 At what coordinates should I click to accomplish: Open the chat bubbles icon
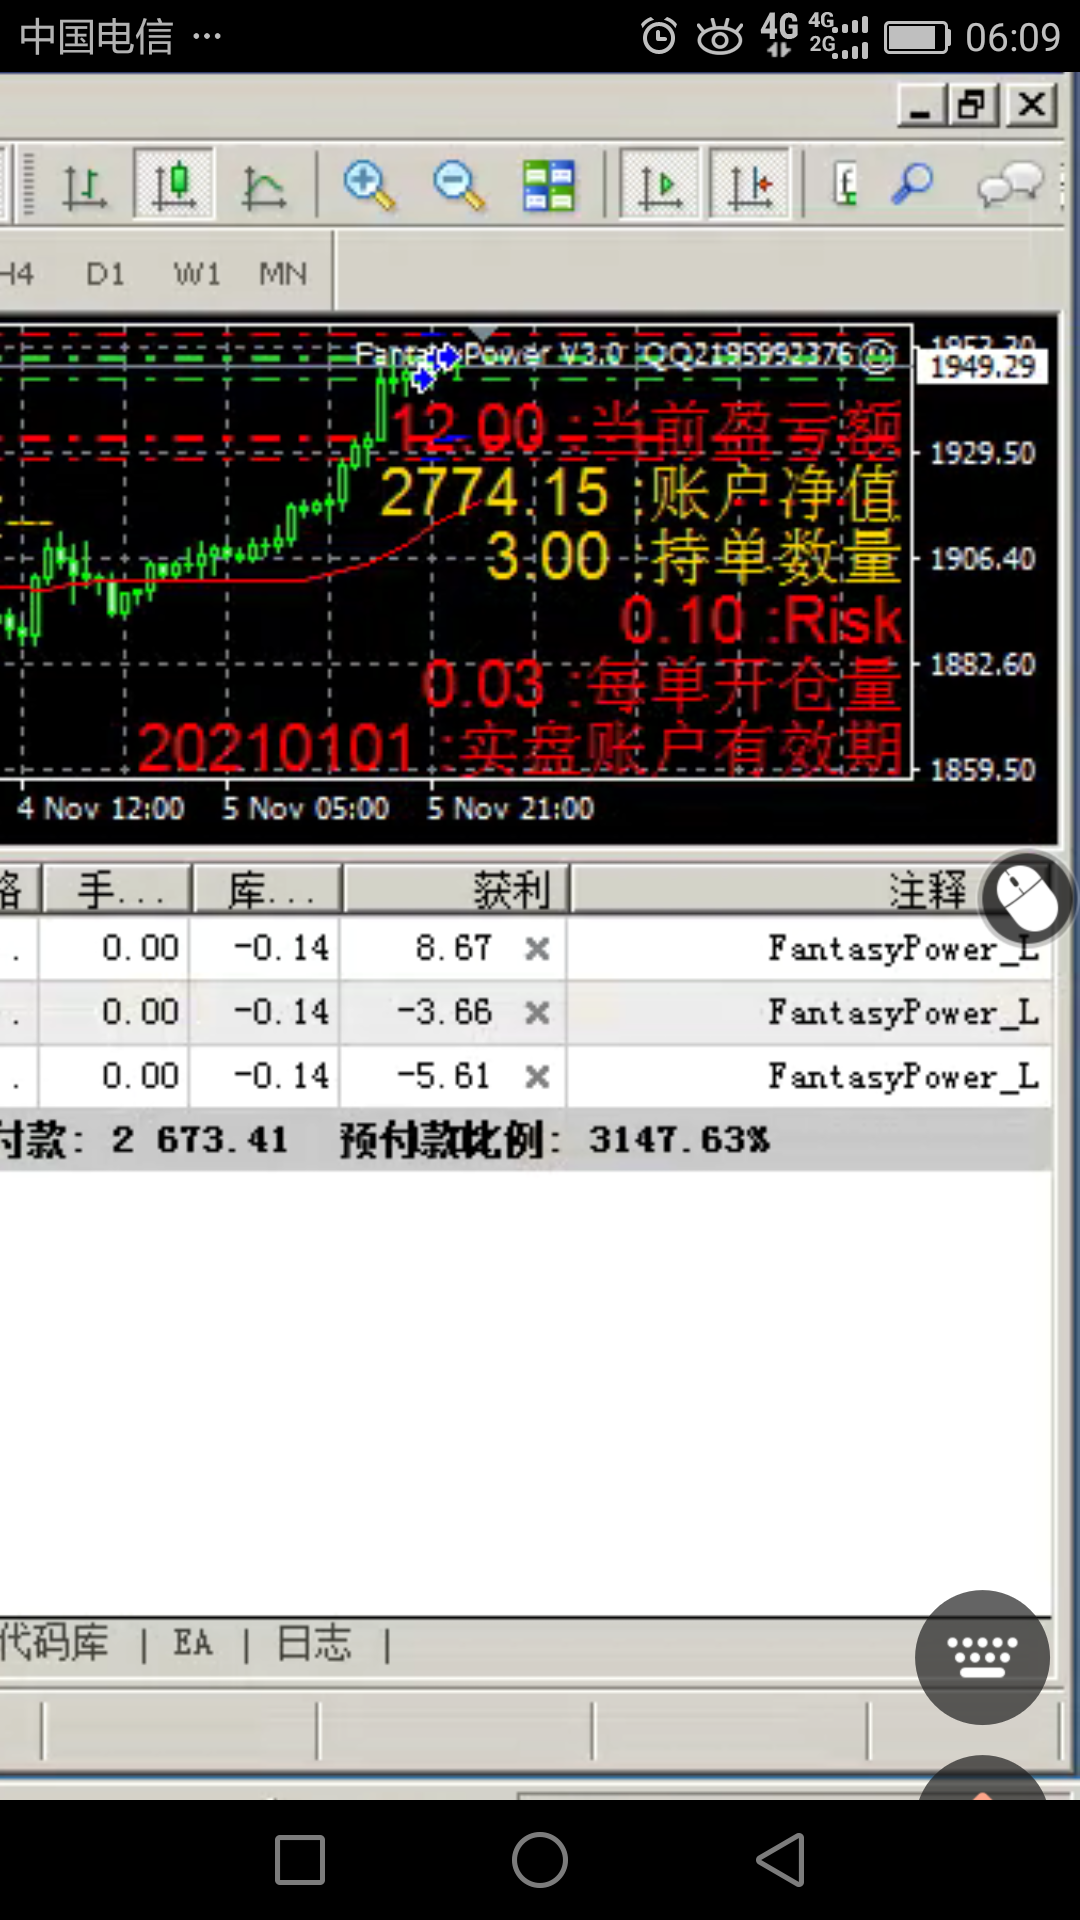tap(1010, 185)
